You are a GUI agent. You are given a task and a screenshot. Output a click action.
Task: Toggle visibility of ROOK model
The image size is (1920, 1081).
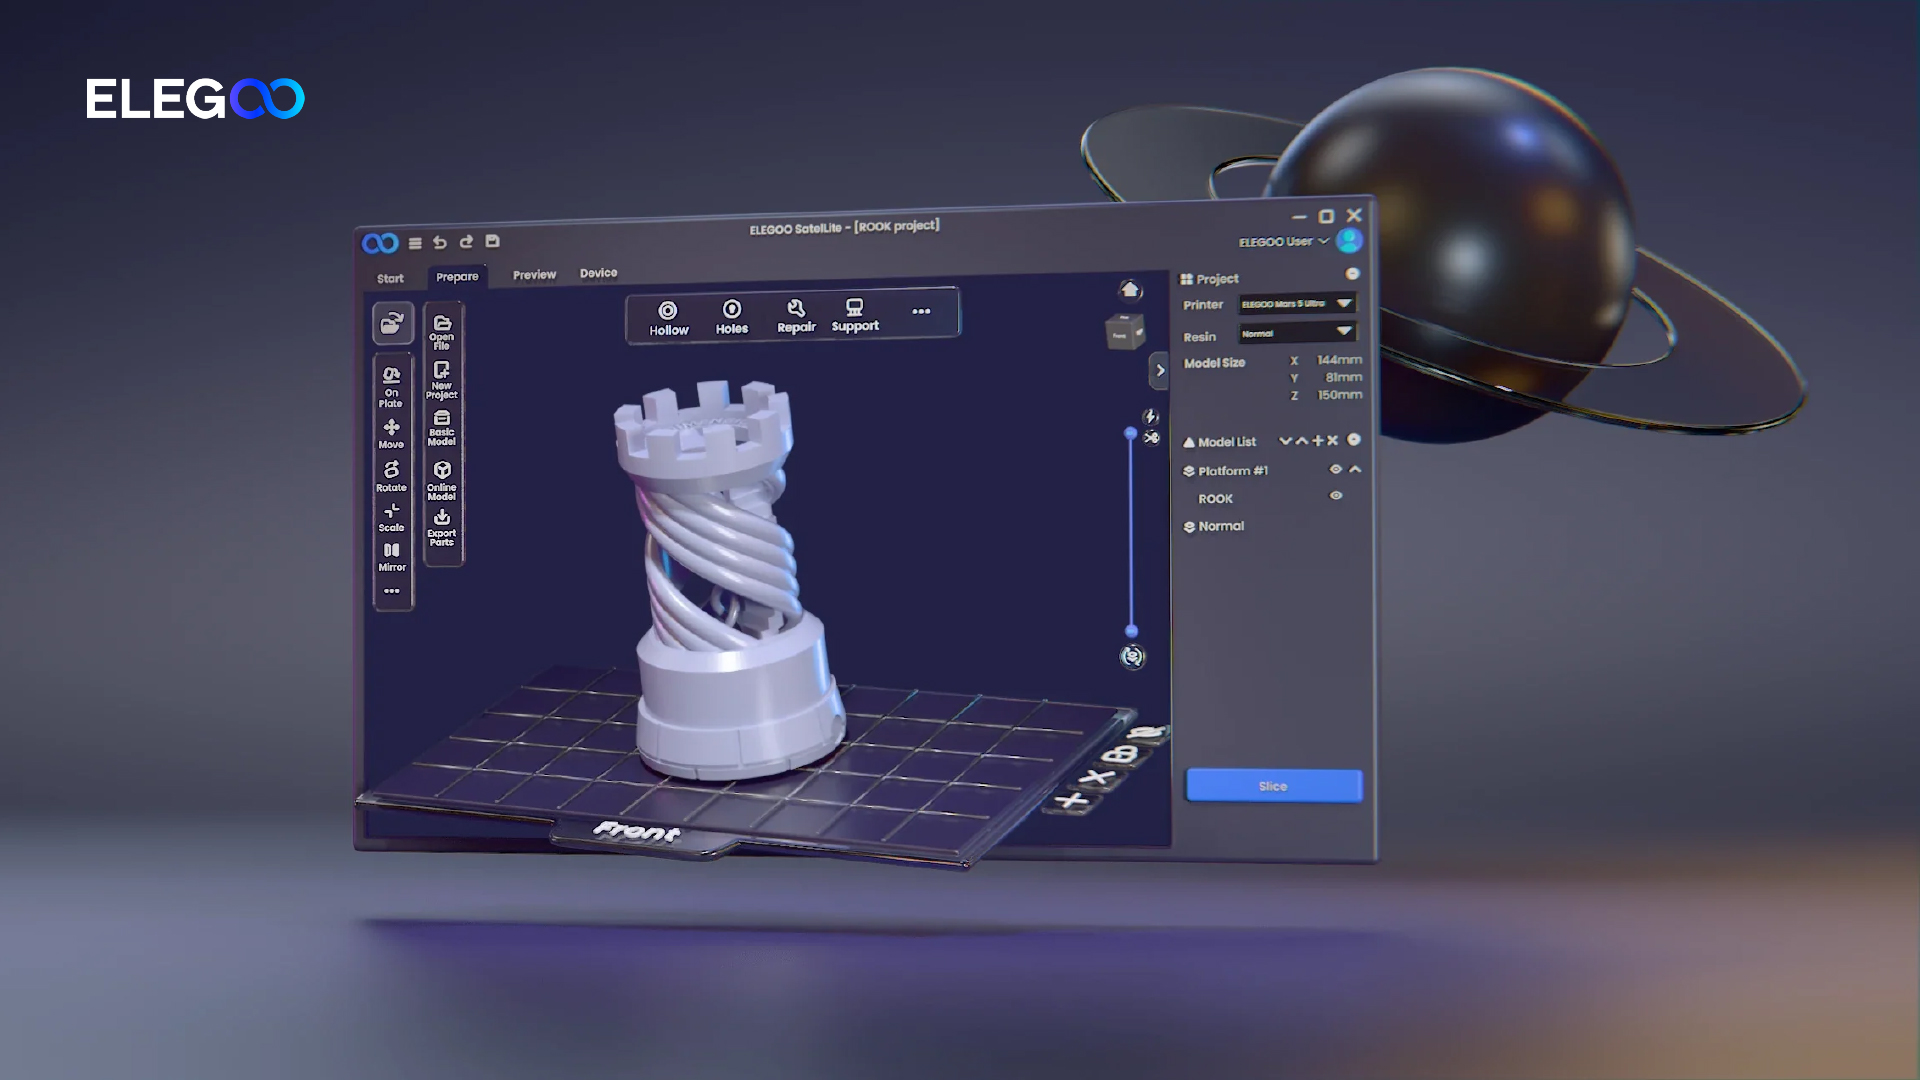click(1336, 496)
